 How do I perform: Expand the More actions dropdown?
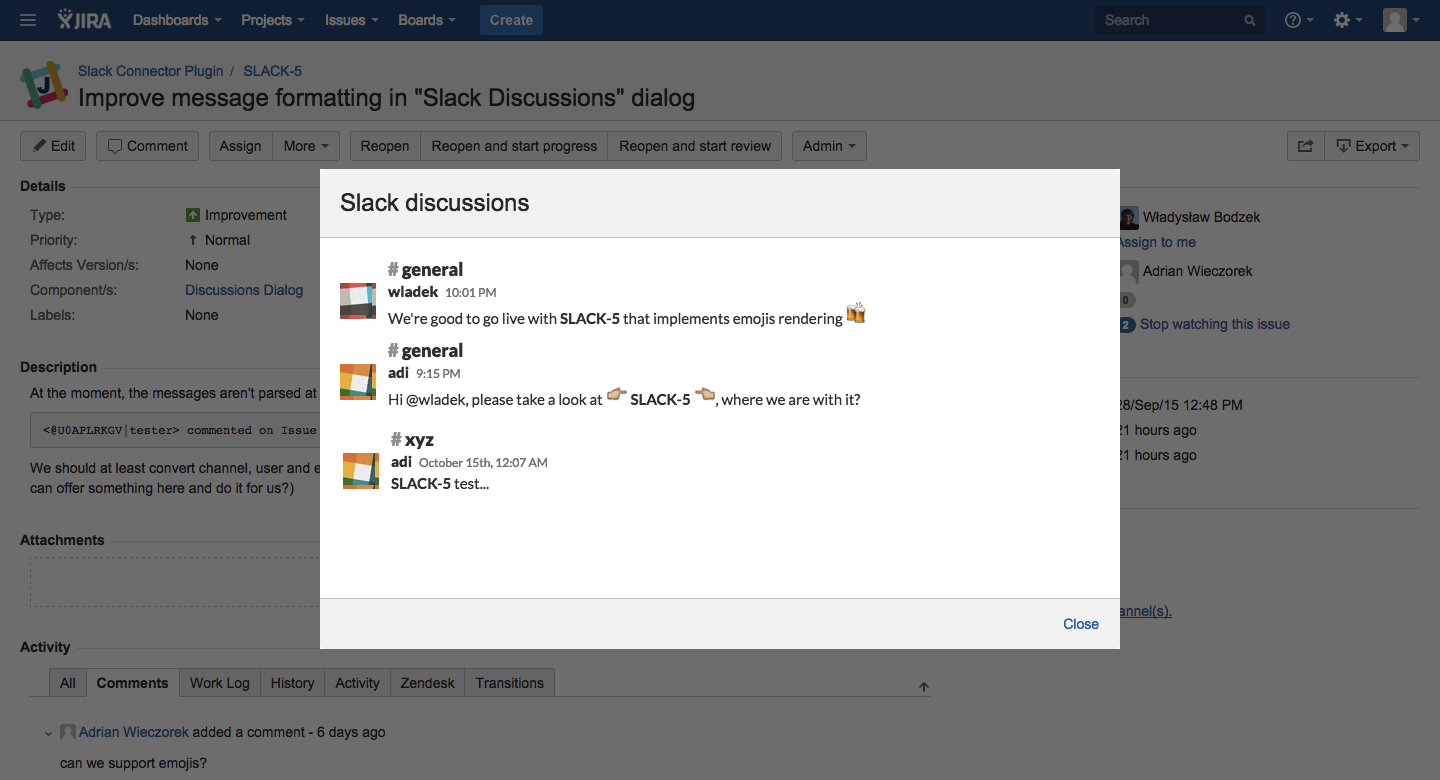pos(306,146)
